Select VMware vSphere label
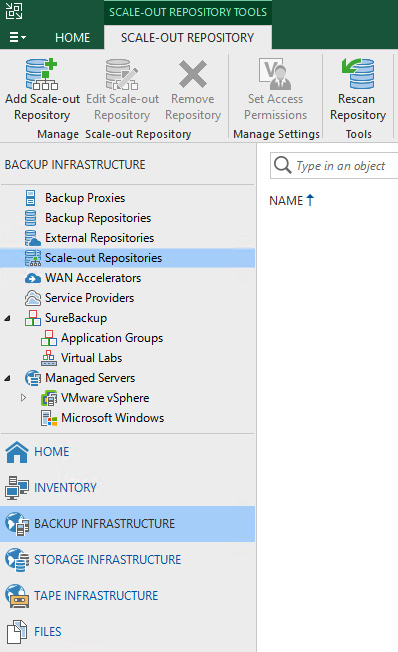Image resolution: width=398 pixels, height=652 pixels. 105,398
